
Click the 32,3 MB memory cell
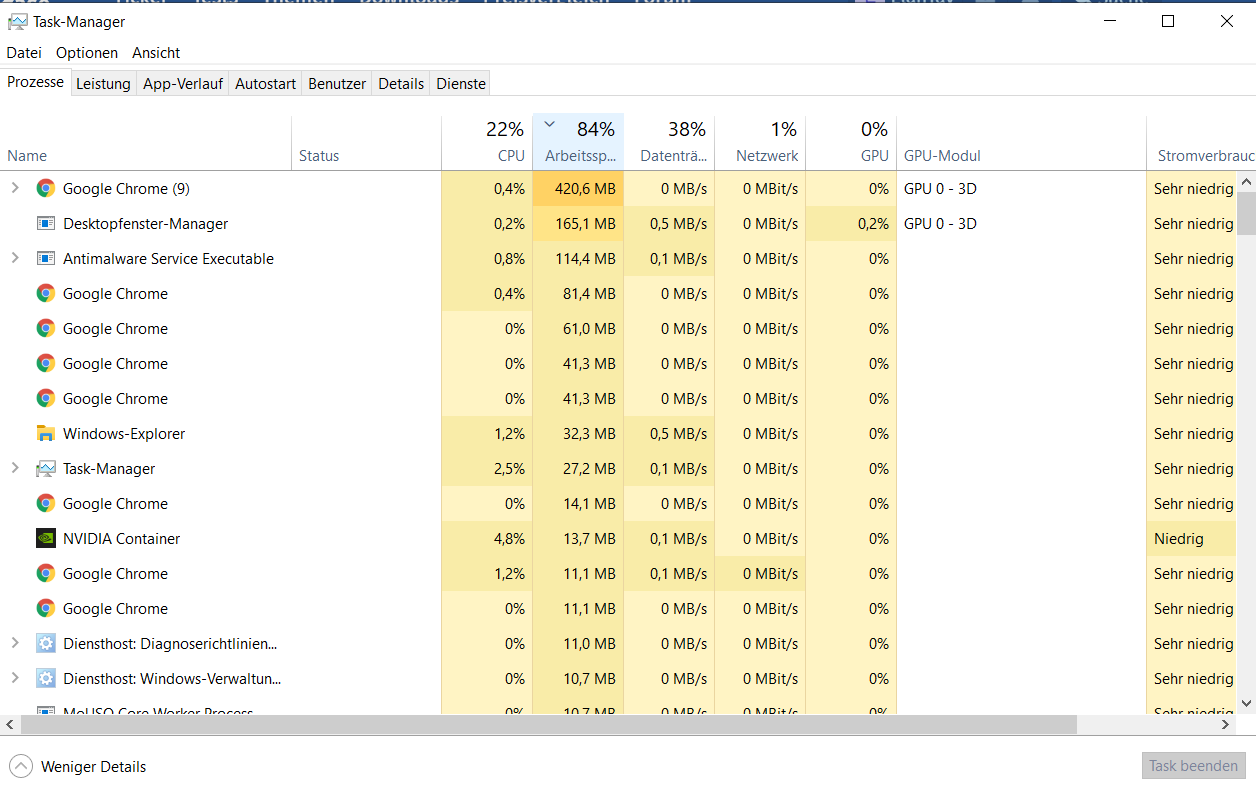(x=578, y=433)
